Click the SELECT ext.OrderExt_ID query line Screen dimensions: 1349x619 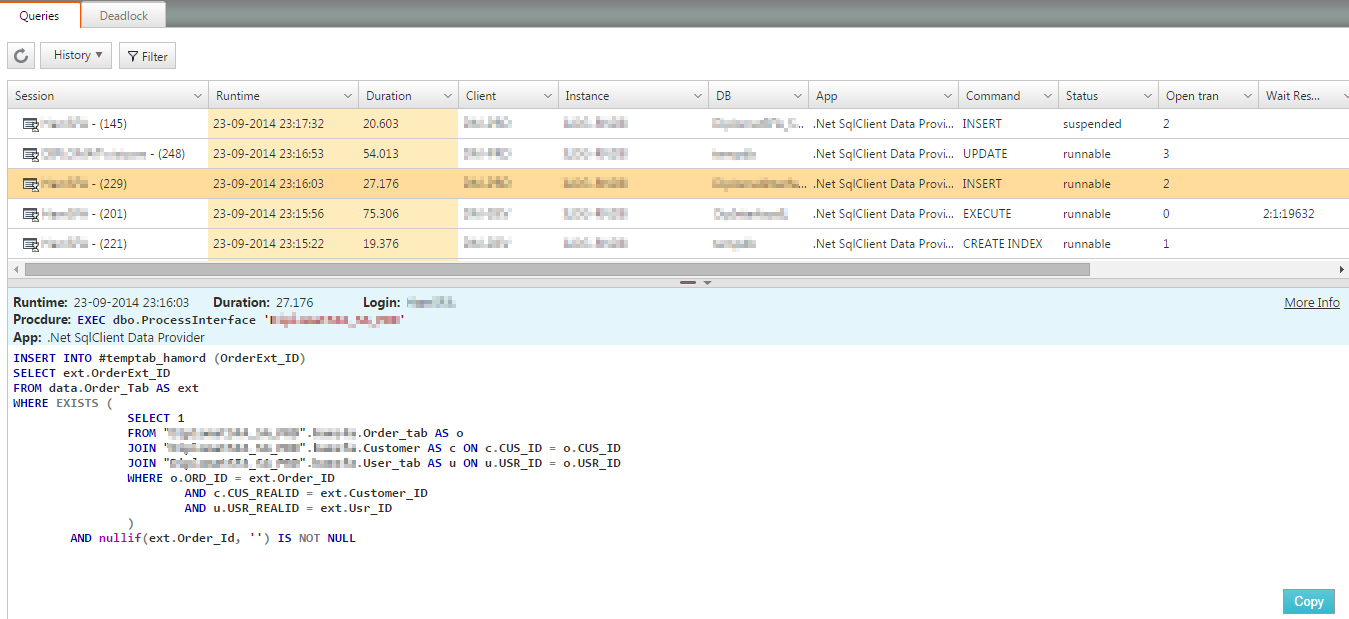click(x=92, y=373)
